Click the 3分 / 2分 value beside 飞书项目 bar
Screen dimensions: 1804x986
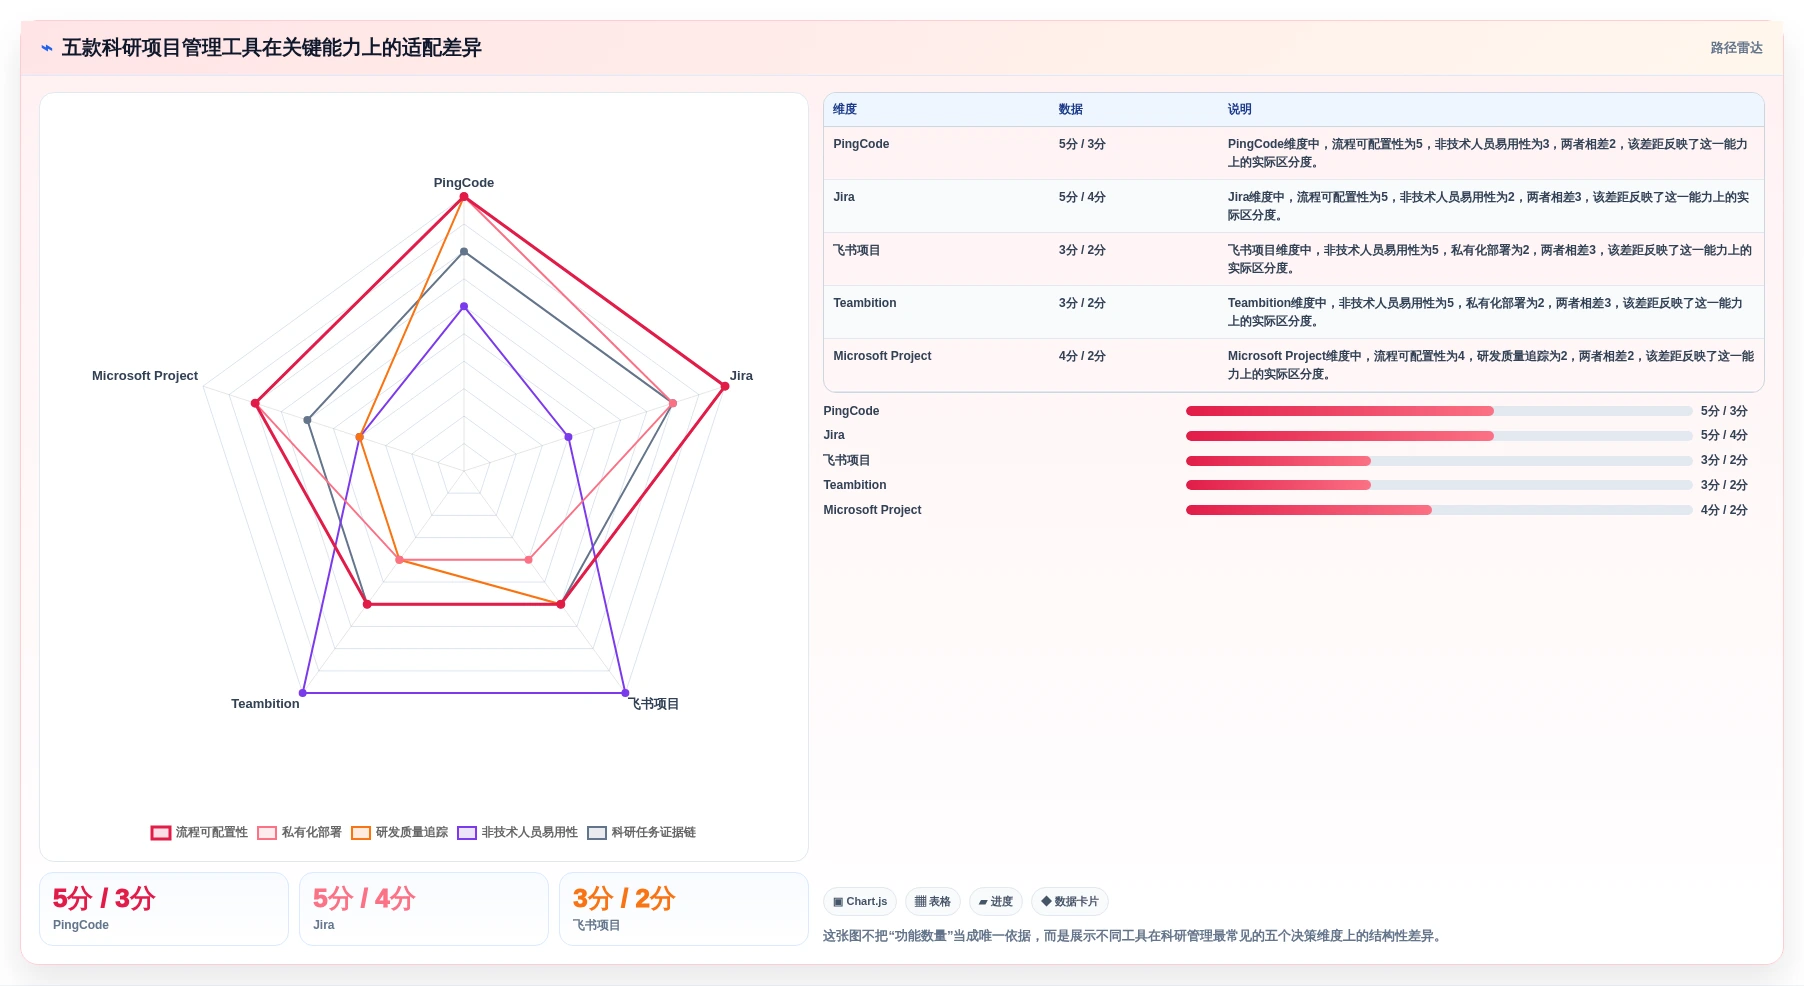(x=1724, y=461)
